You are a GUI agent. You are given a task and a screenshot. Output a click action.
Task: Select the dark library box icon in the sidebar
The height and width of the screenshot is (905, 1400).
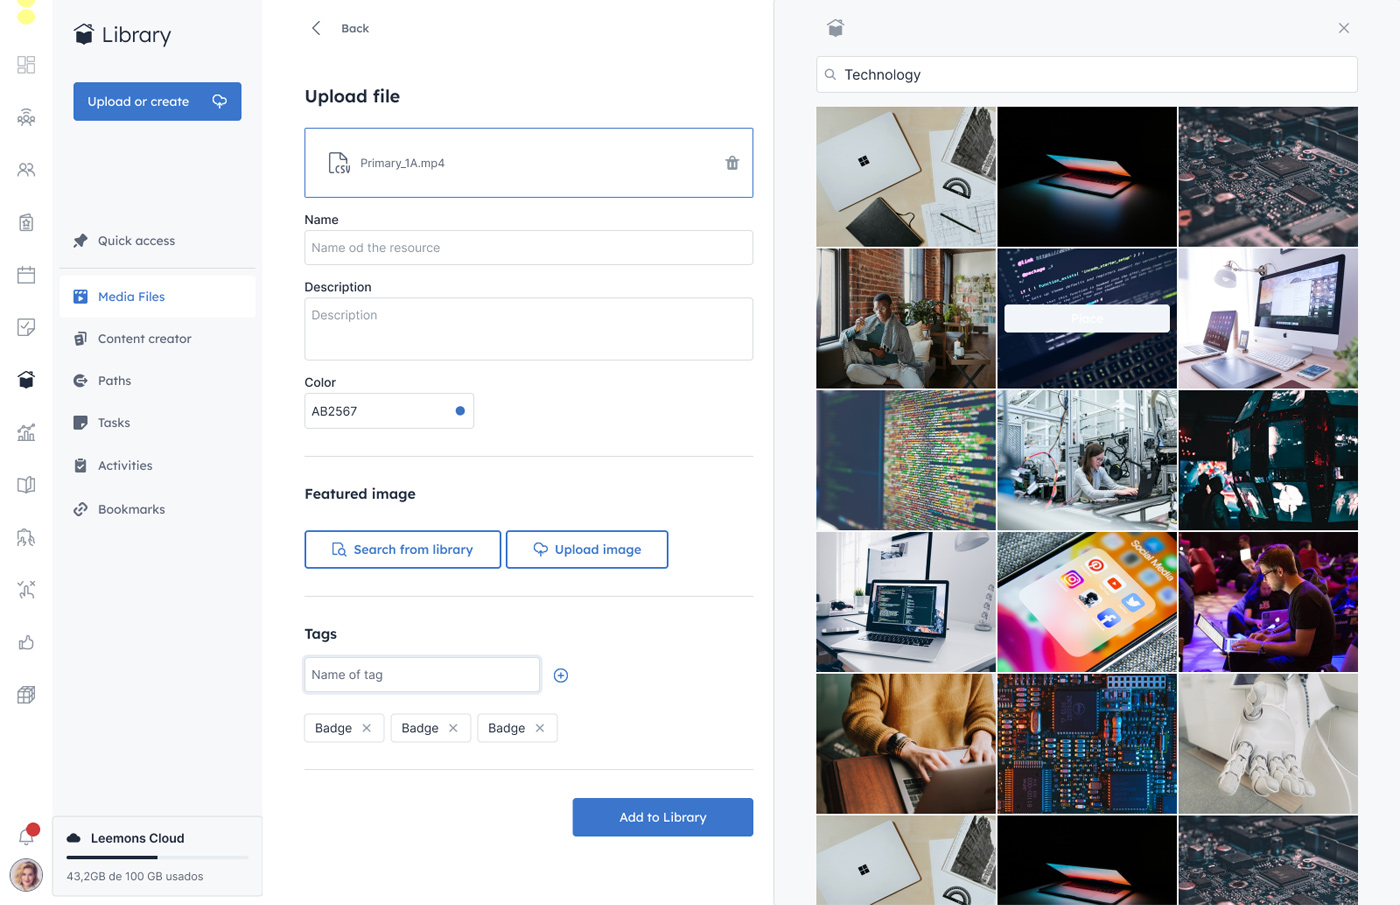26,380
